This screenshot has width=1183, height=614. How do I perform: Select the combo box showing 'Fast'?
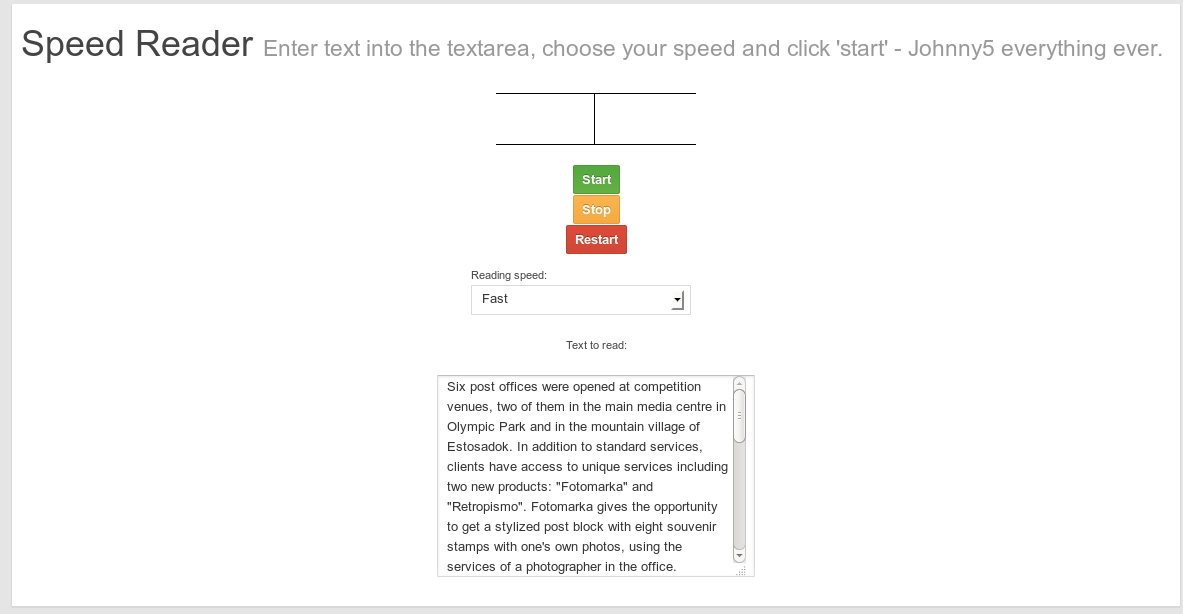[x=560, y=299]
